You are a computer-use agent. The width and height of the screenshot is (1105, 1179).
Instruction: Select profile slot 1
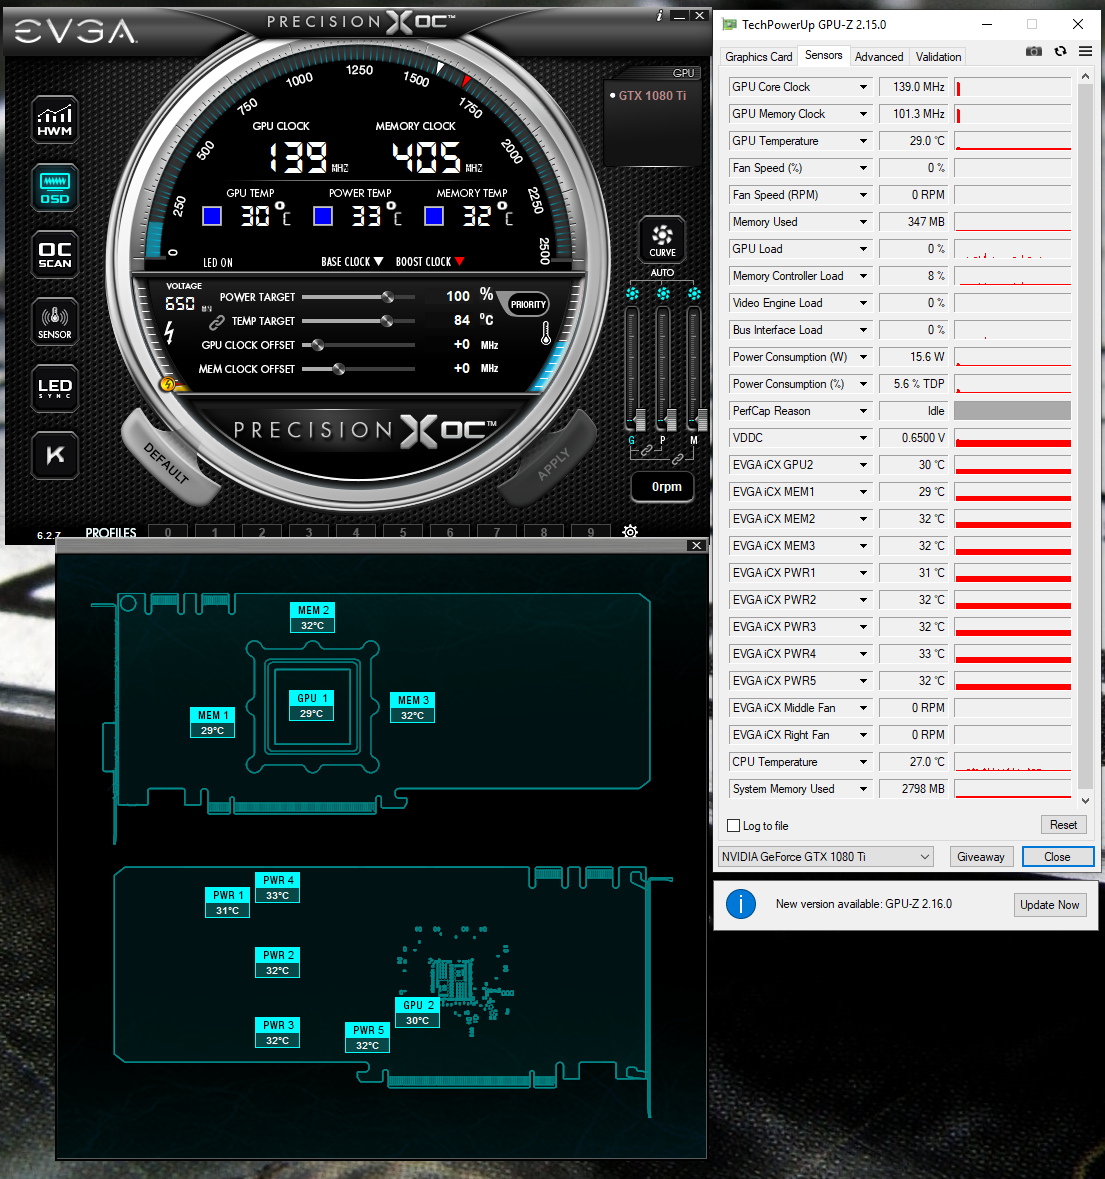click(x=214, y=532)
